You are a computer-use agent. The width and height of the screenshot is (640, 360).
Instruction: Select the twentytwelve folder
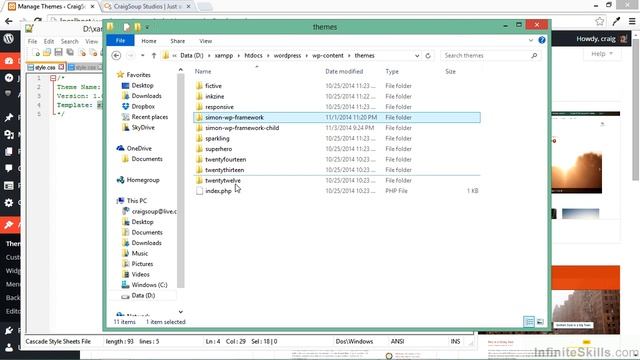(223, 180)
